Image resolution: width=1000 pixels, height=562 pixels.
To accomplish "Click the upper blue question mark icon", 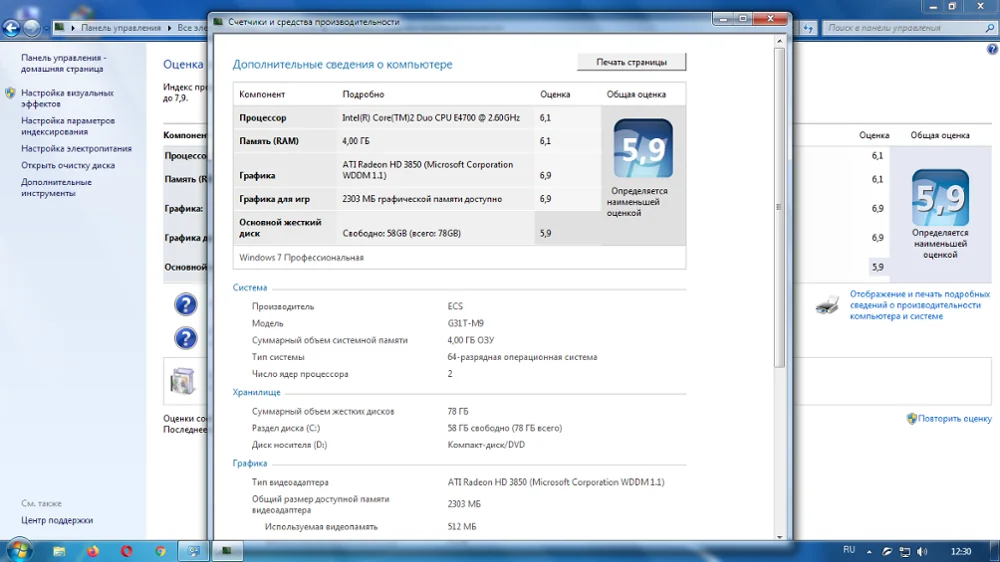I will [186, 305].
